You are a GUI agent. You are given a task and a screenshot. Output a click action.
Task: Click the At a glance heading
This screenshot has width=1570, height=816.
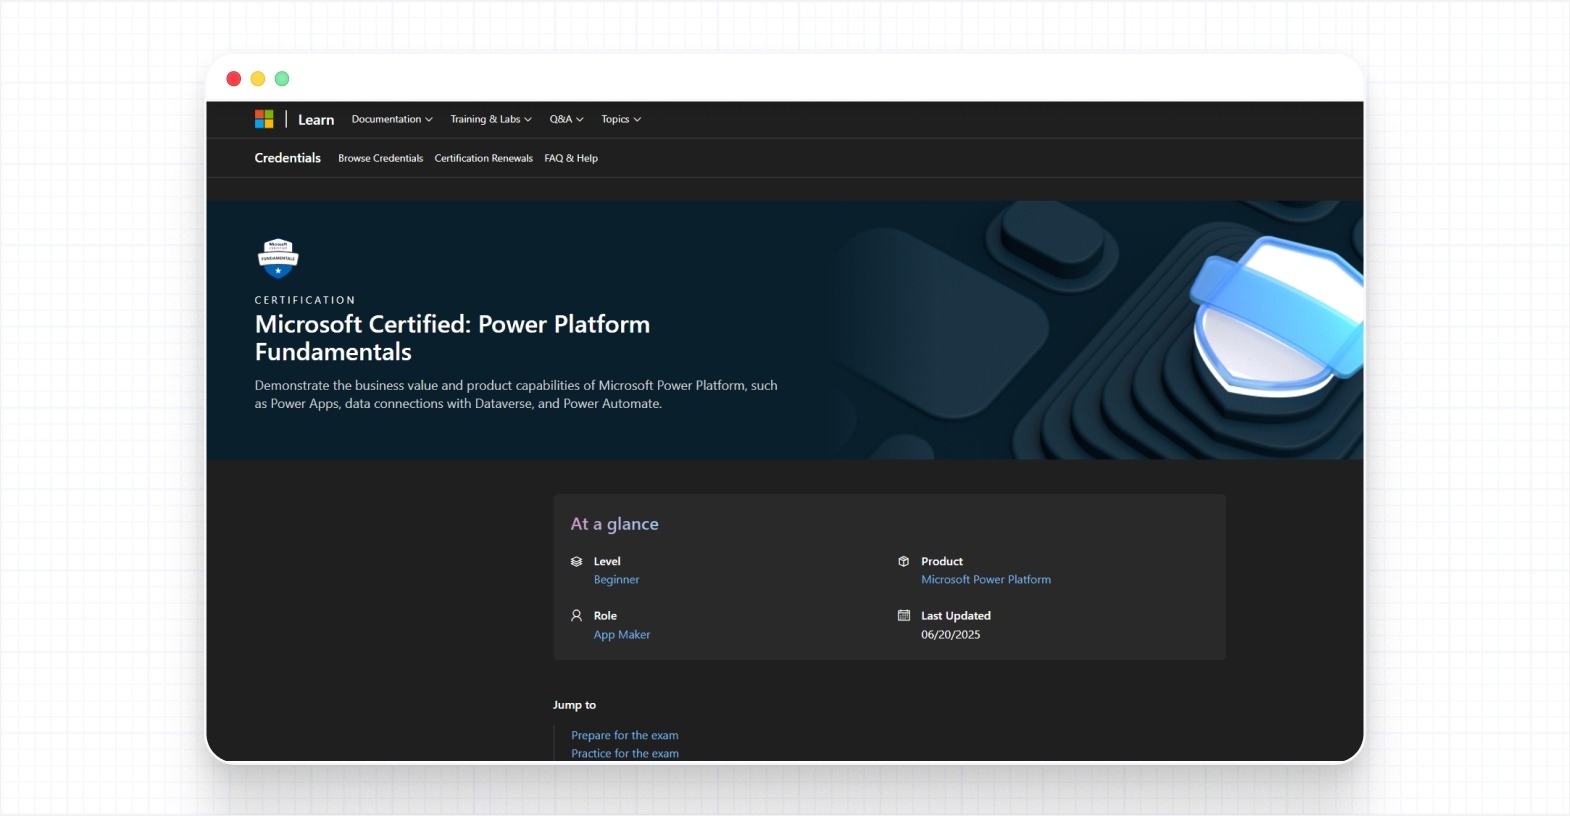[x=615, y=524]
